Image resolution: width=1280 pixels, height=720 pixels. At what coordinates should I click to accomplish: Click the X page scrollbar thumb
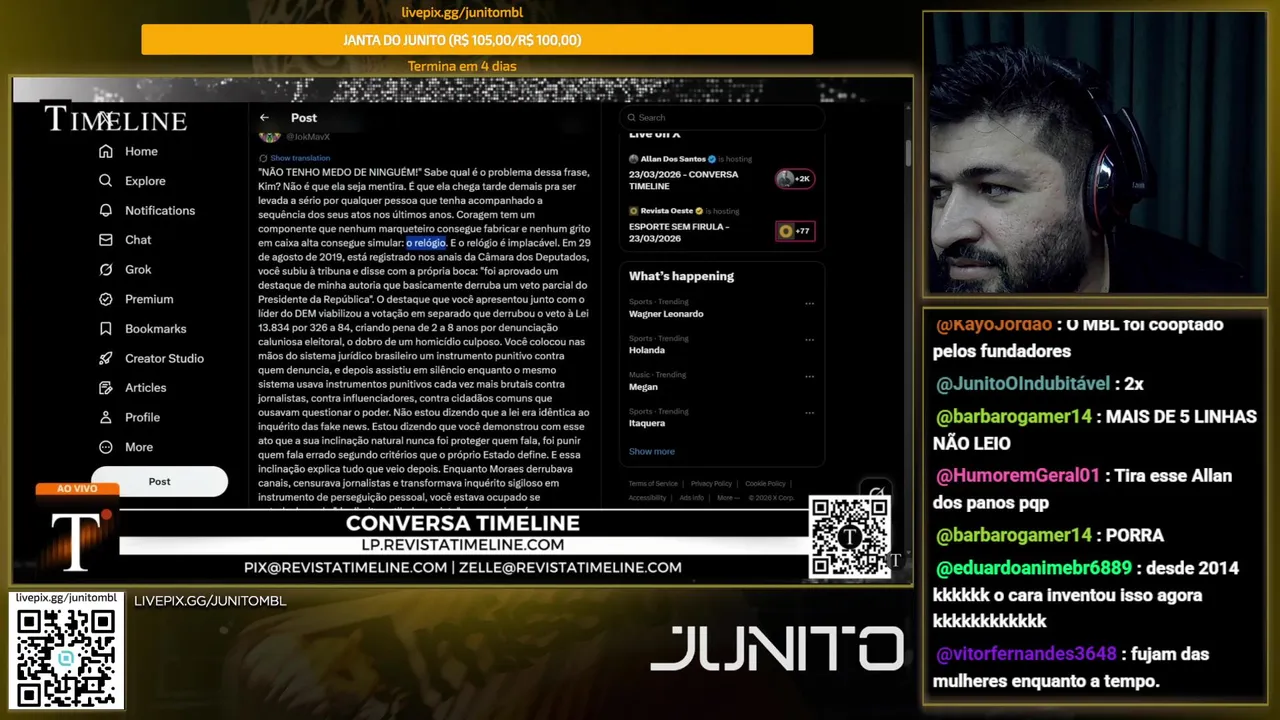pyautogui.click(x=908, y=152)
